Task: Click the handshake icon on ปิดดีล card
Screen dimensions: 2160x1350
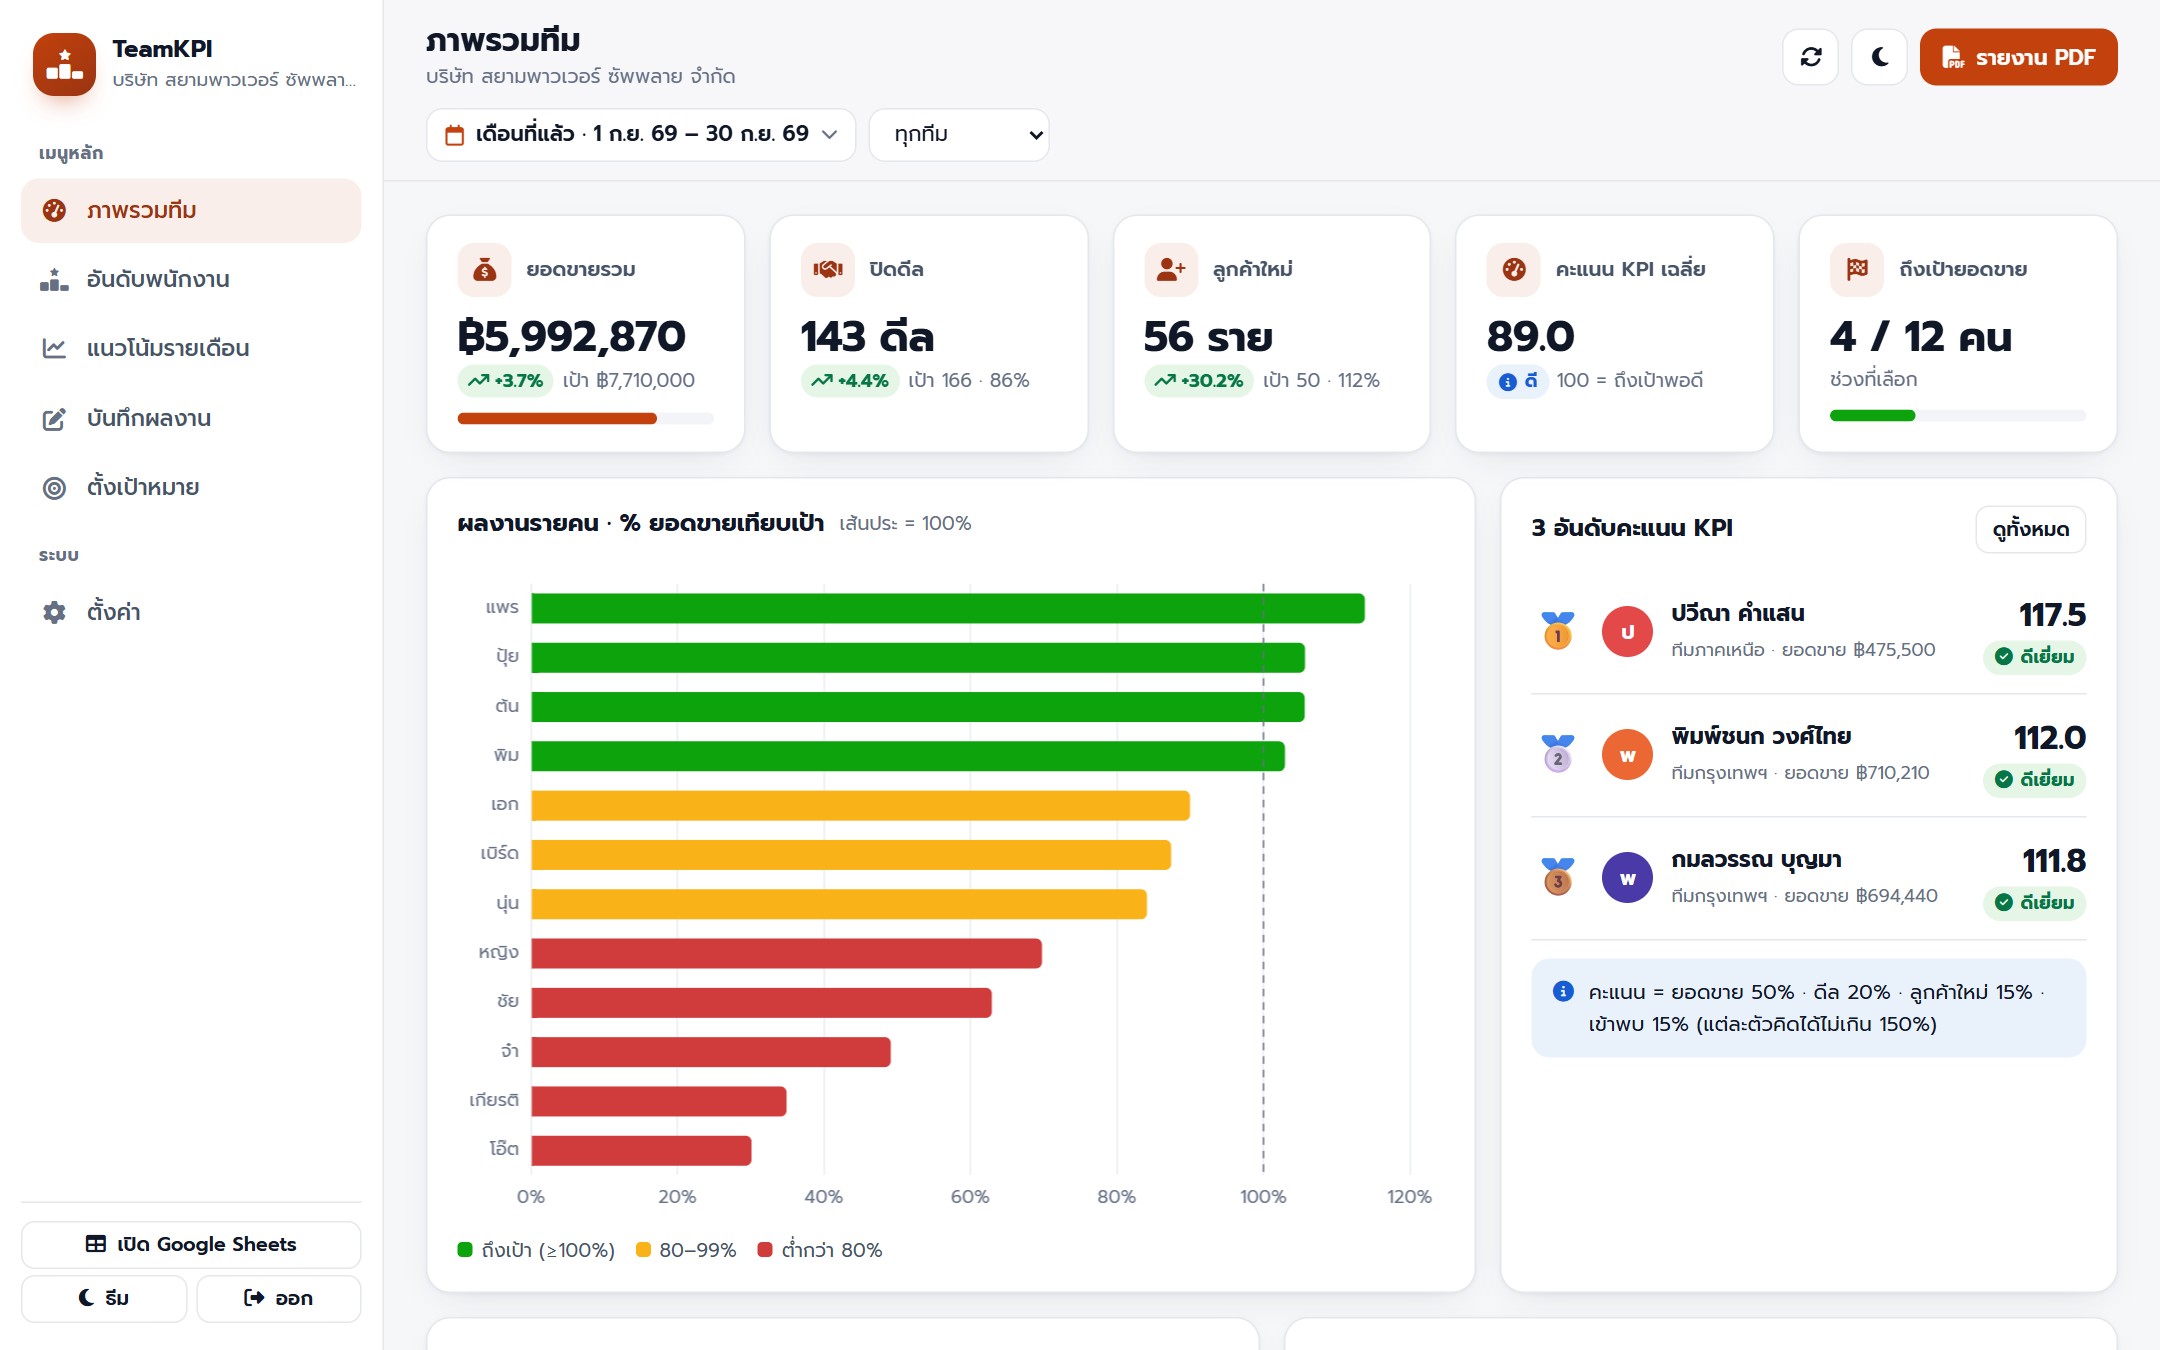Action: coord(828,270)
